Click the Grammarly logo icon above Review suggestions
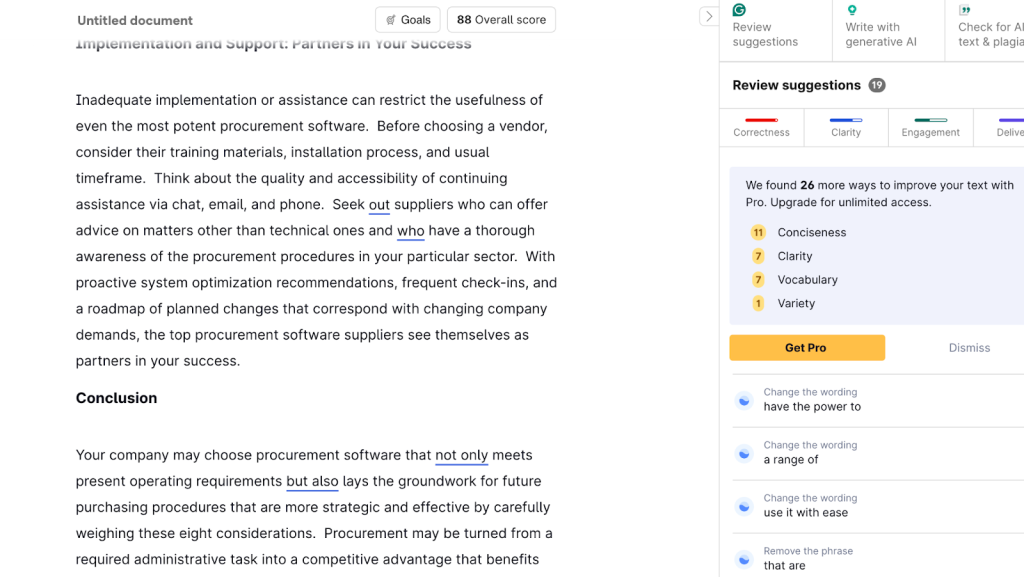 739,10
